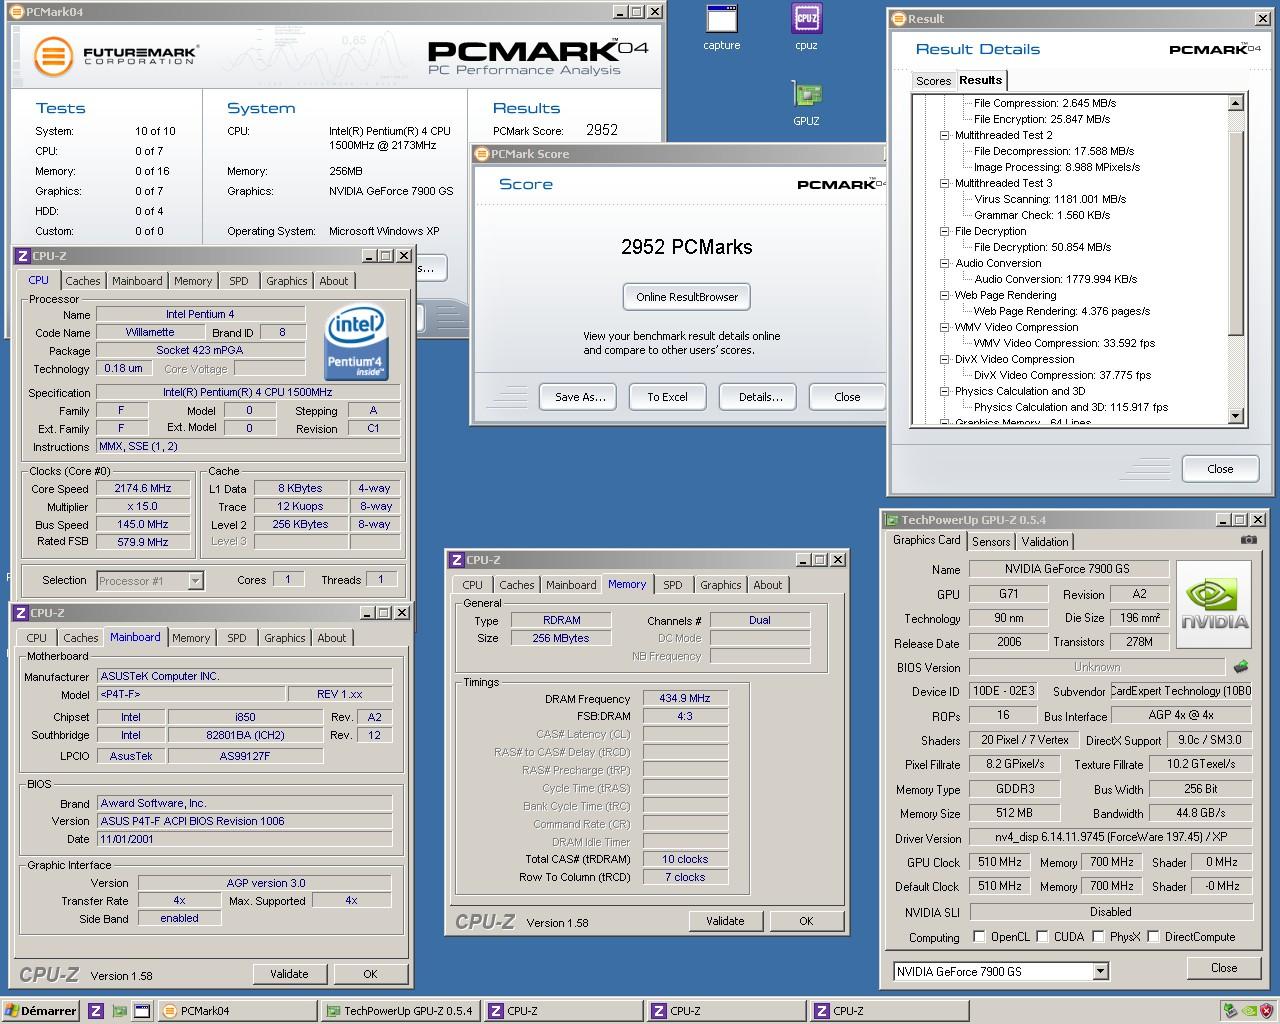Launch GPU-Z from the quick launch bar

pos(119,1011)
